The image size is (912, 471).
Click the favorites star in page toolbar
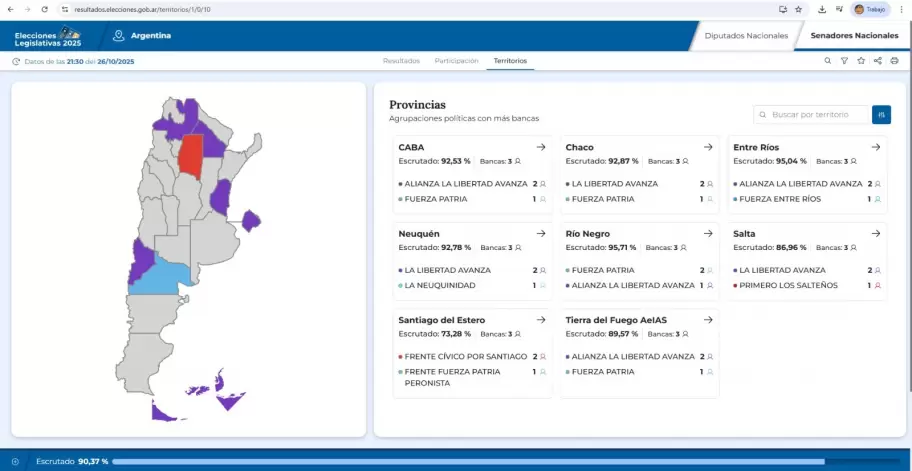(861, 61)
